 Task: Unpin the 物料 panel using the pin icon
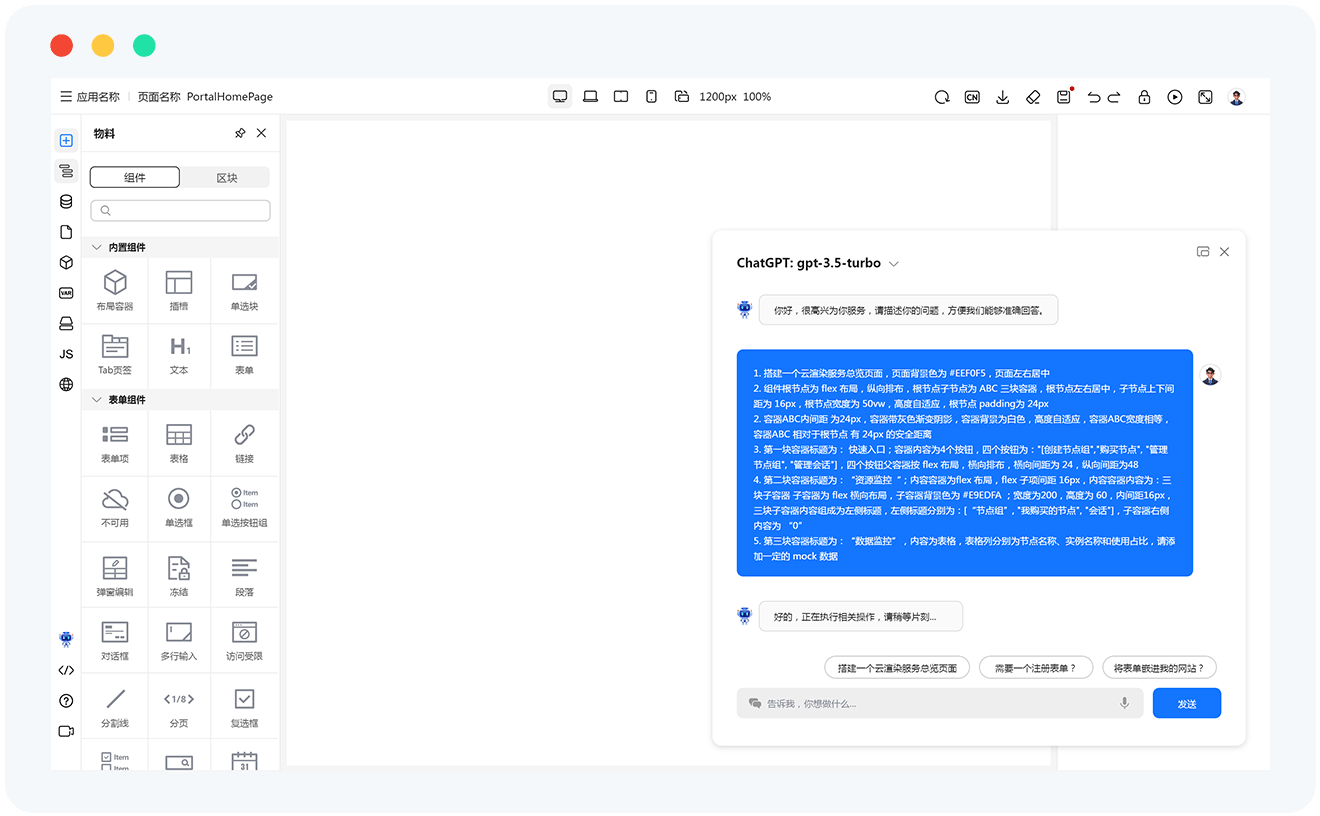pos(241,132)
